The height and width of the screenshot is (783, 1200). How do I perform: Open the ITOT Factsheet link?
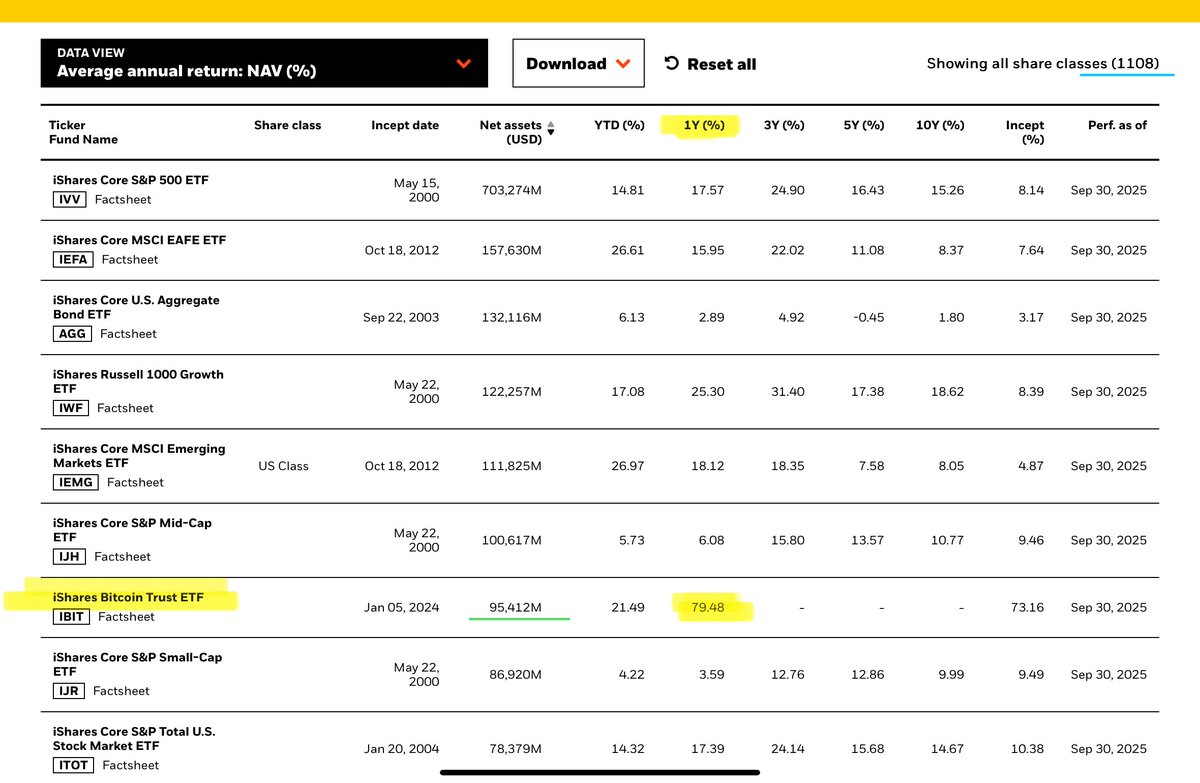coord(131,764)
